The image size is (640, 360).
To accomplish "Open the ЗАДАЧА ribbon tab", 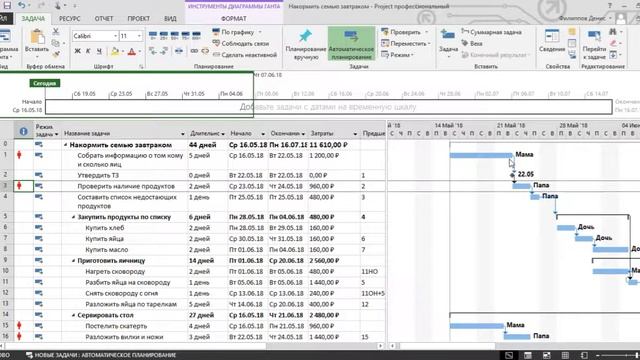I will (33, 19).
